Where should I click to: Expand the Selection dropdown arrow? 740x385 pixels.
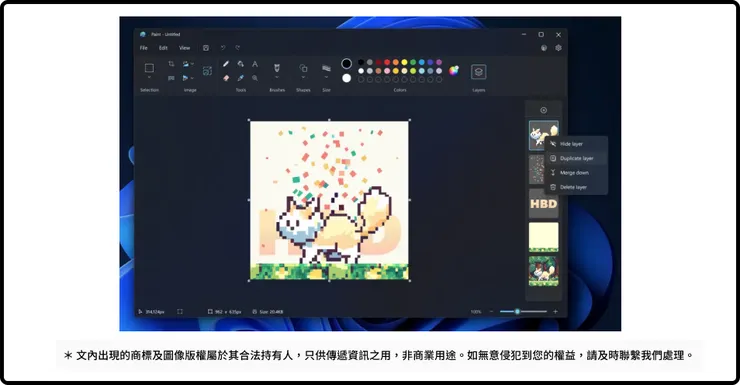(149, 77)
